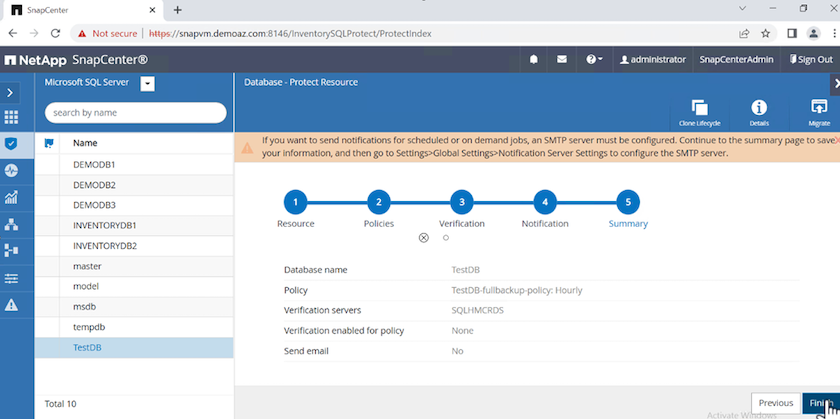Image resolution: width=840 pixels, height=419 pixels.
Task: Open the administrator user menu
Action: click(652, 59)
